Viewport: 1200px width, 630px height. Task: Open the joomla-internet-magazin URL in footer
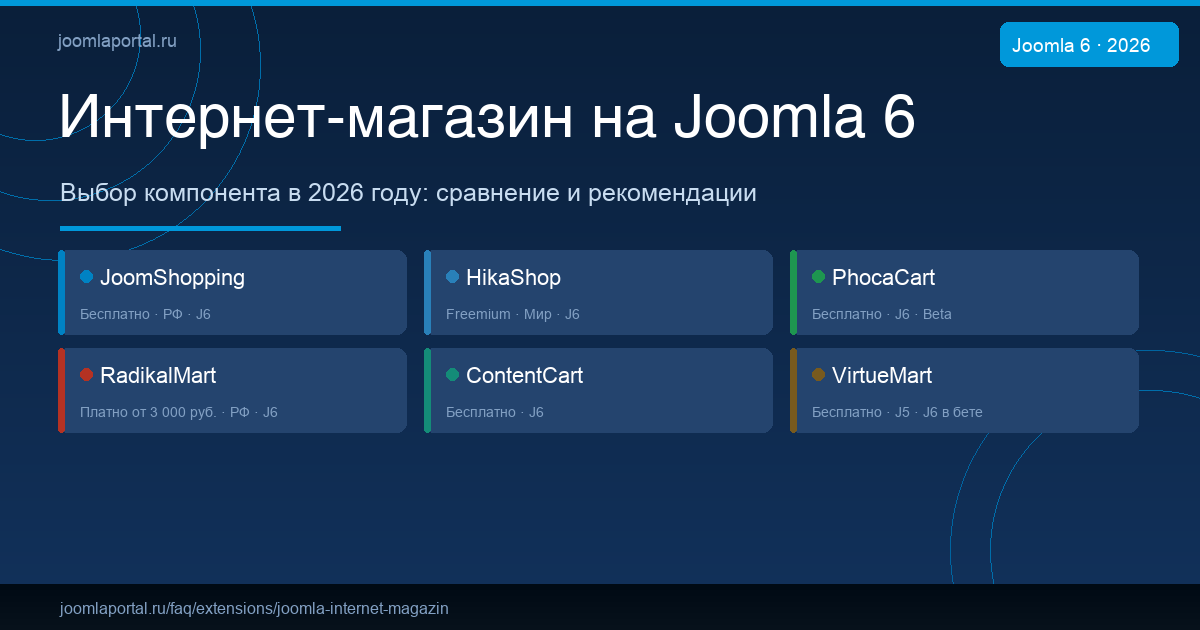(x=254, y=608)
